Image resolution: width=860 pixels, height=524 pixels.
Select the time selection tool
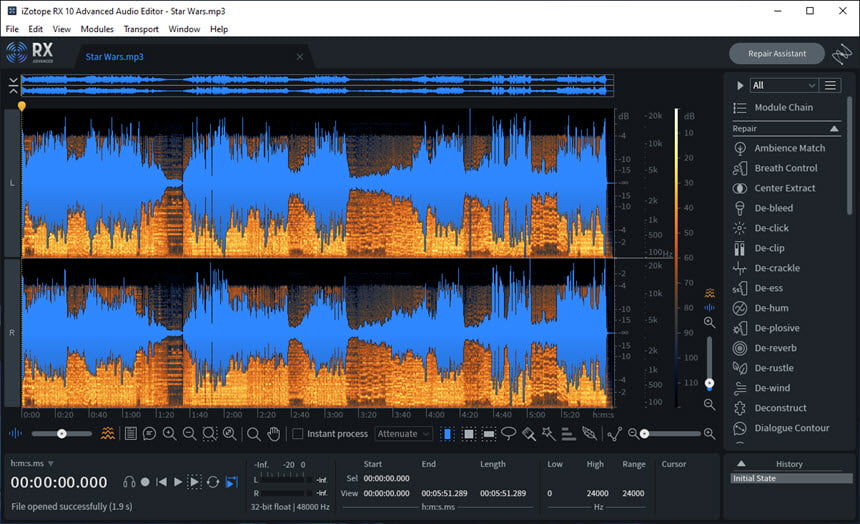click(448, 434)
